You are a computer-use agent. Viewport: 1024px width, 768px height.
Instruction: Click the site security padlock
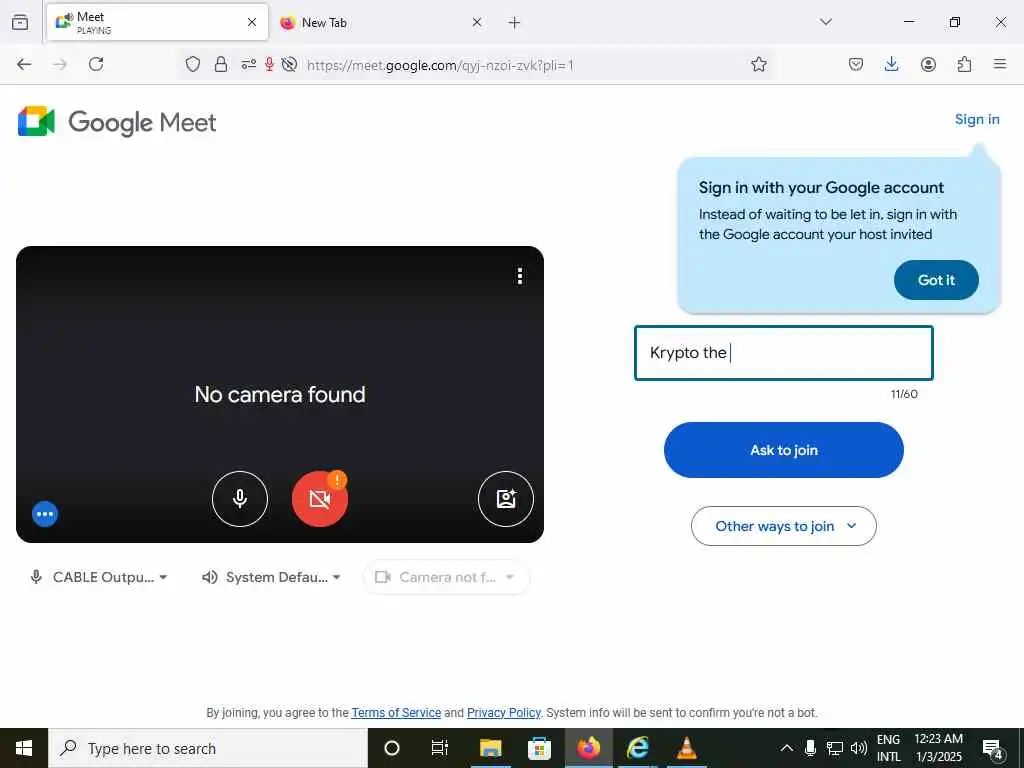[x=221, y=64]
